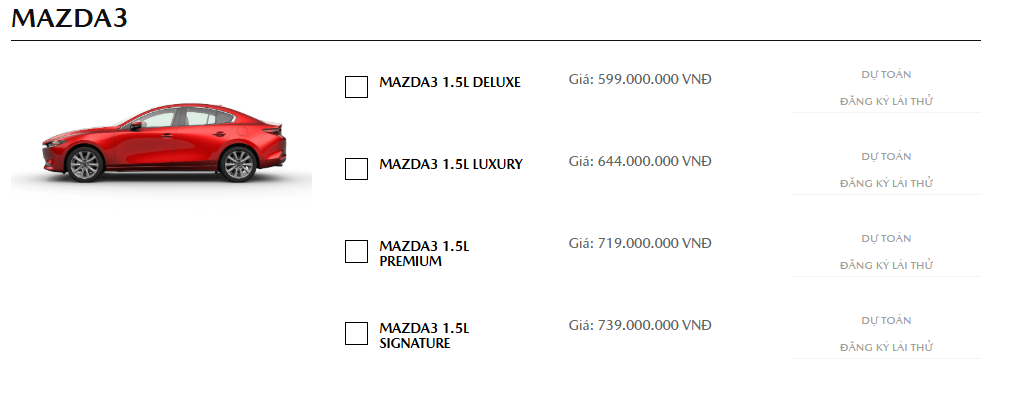Open DỰ TOÁN for the Luxury model
Image resolution: width=1010 pixels, height=413 pixels.
(886, 157)
